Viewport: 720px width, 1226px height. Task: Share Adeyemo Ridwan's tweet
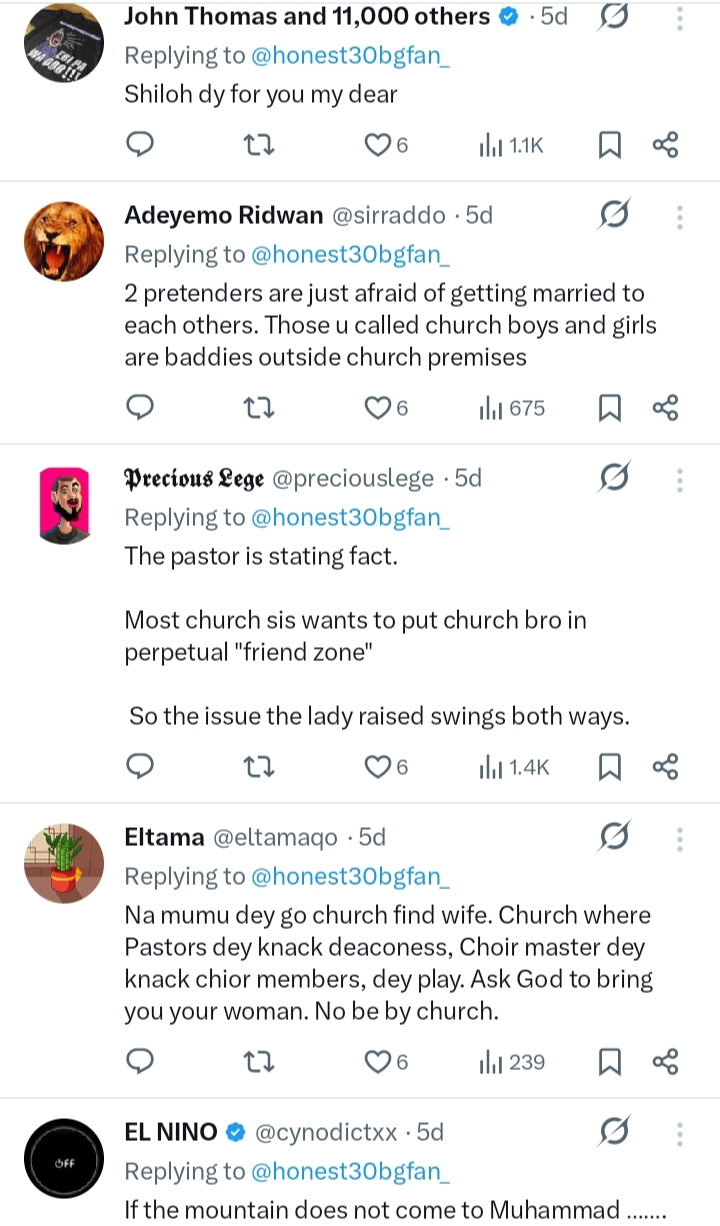[x=666, y=407]
